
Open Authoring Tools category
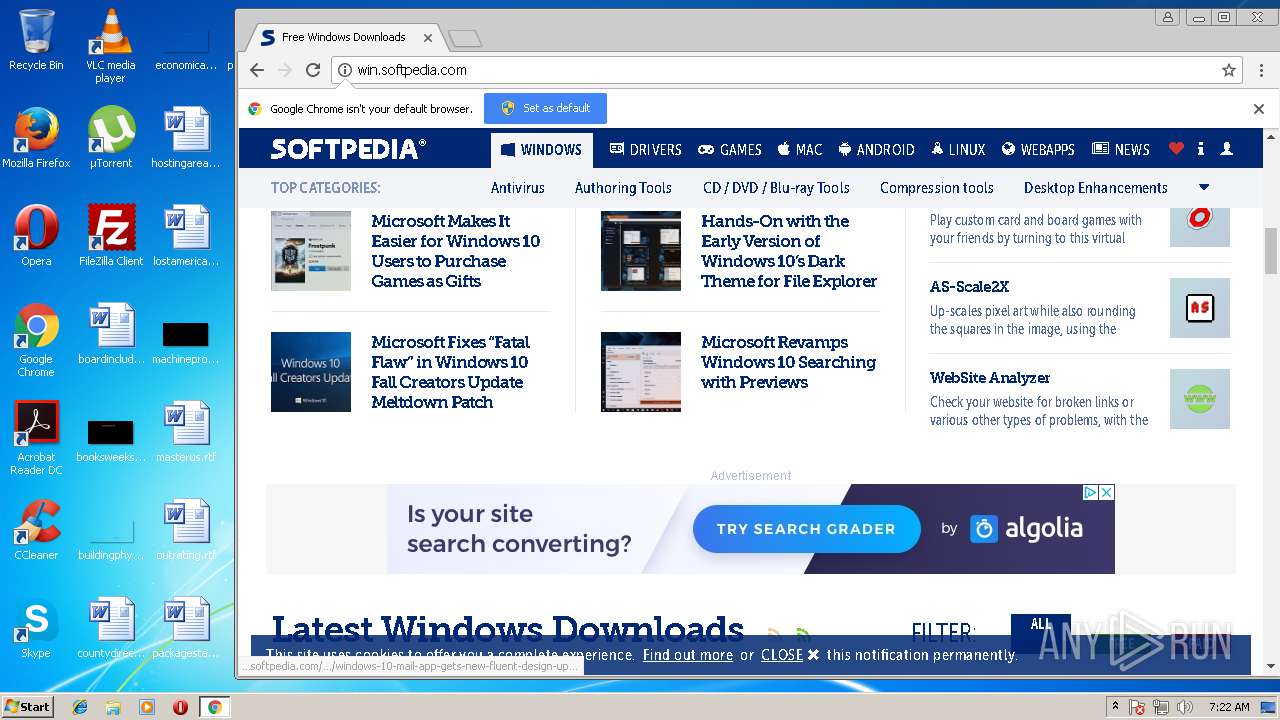coord(623,187)
